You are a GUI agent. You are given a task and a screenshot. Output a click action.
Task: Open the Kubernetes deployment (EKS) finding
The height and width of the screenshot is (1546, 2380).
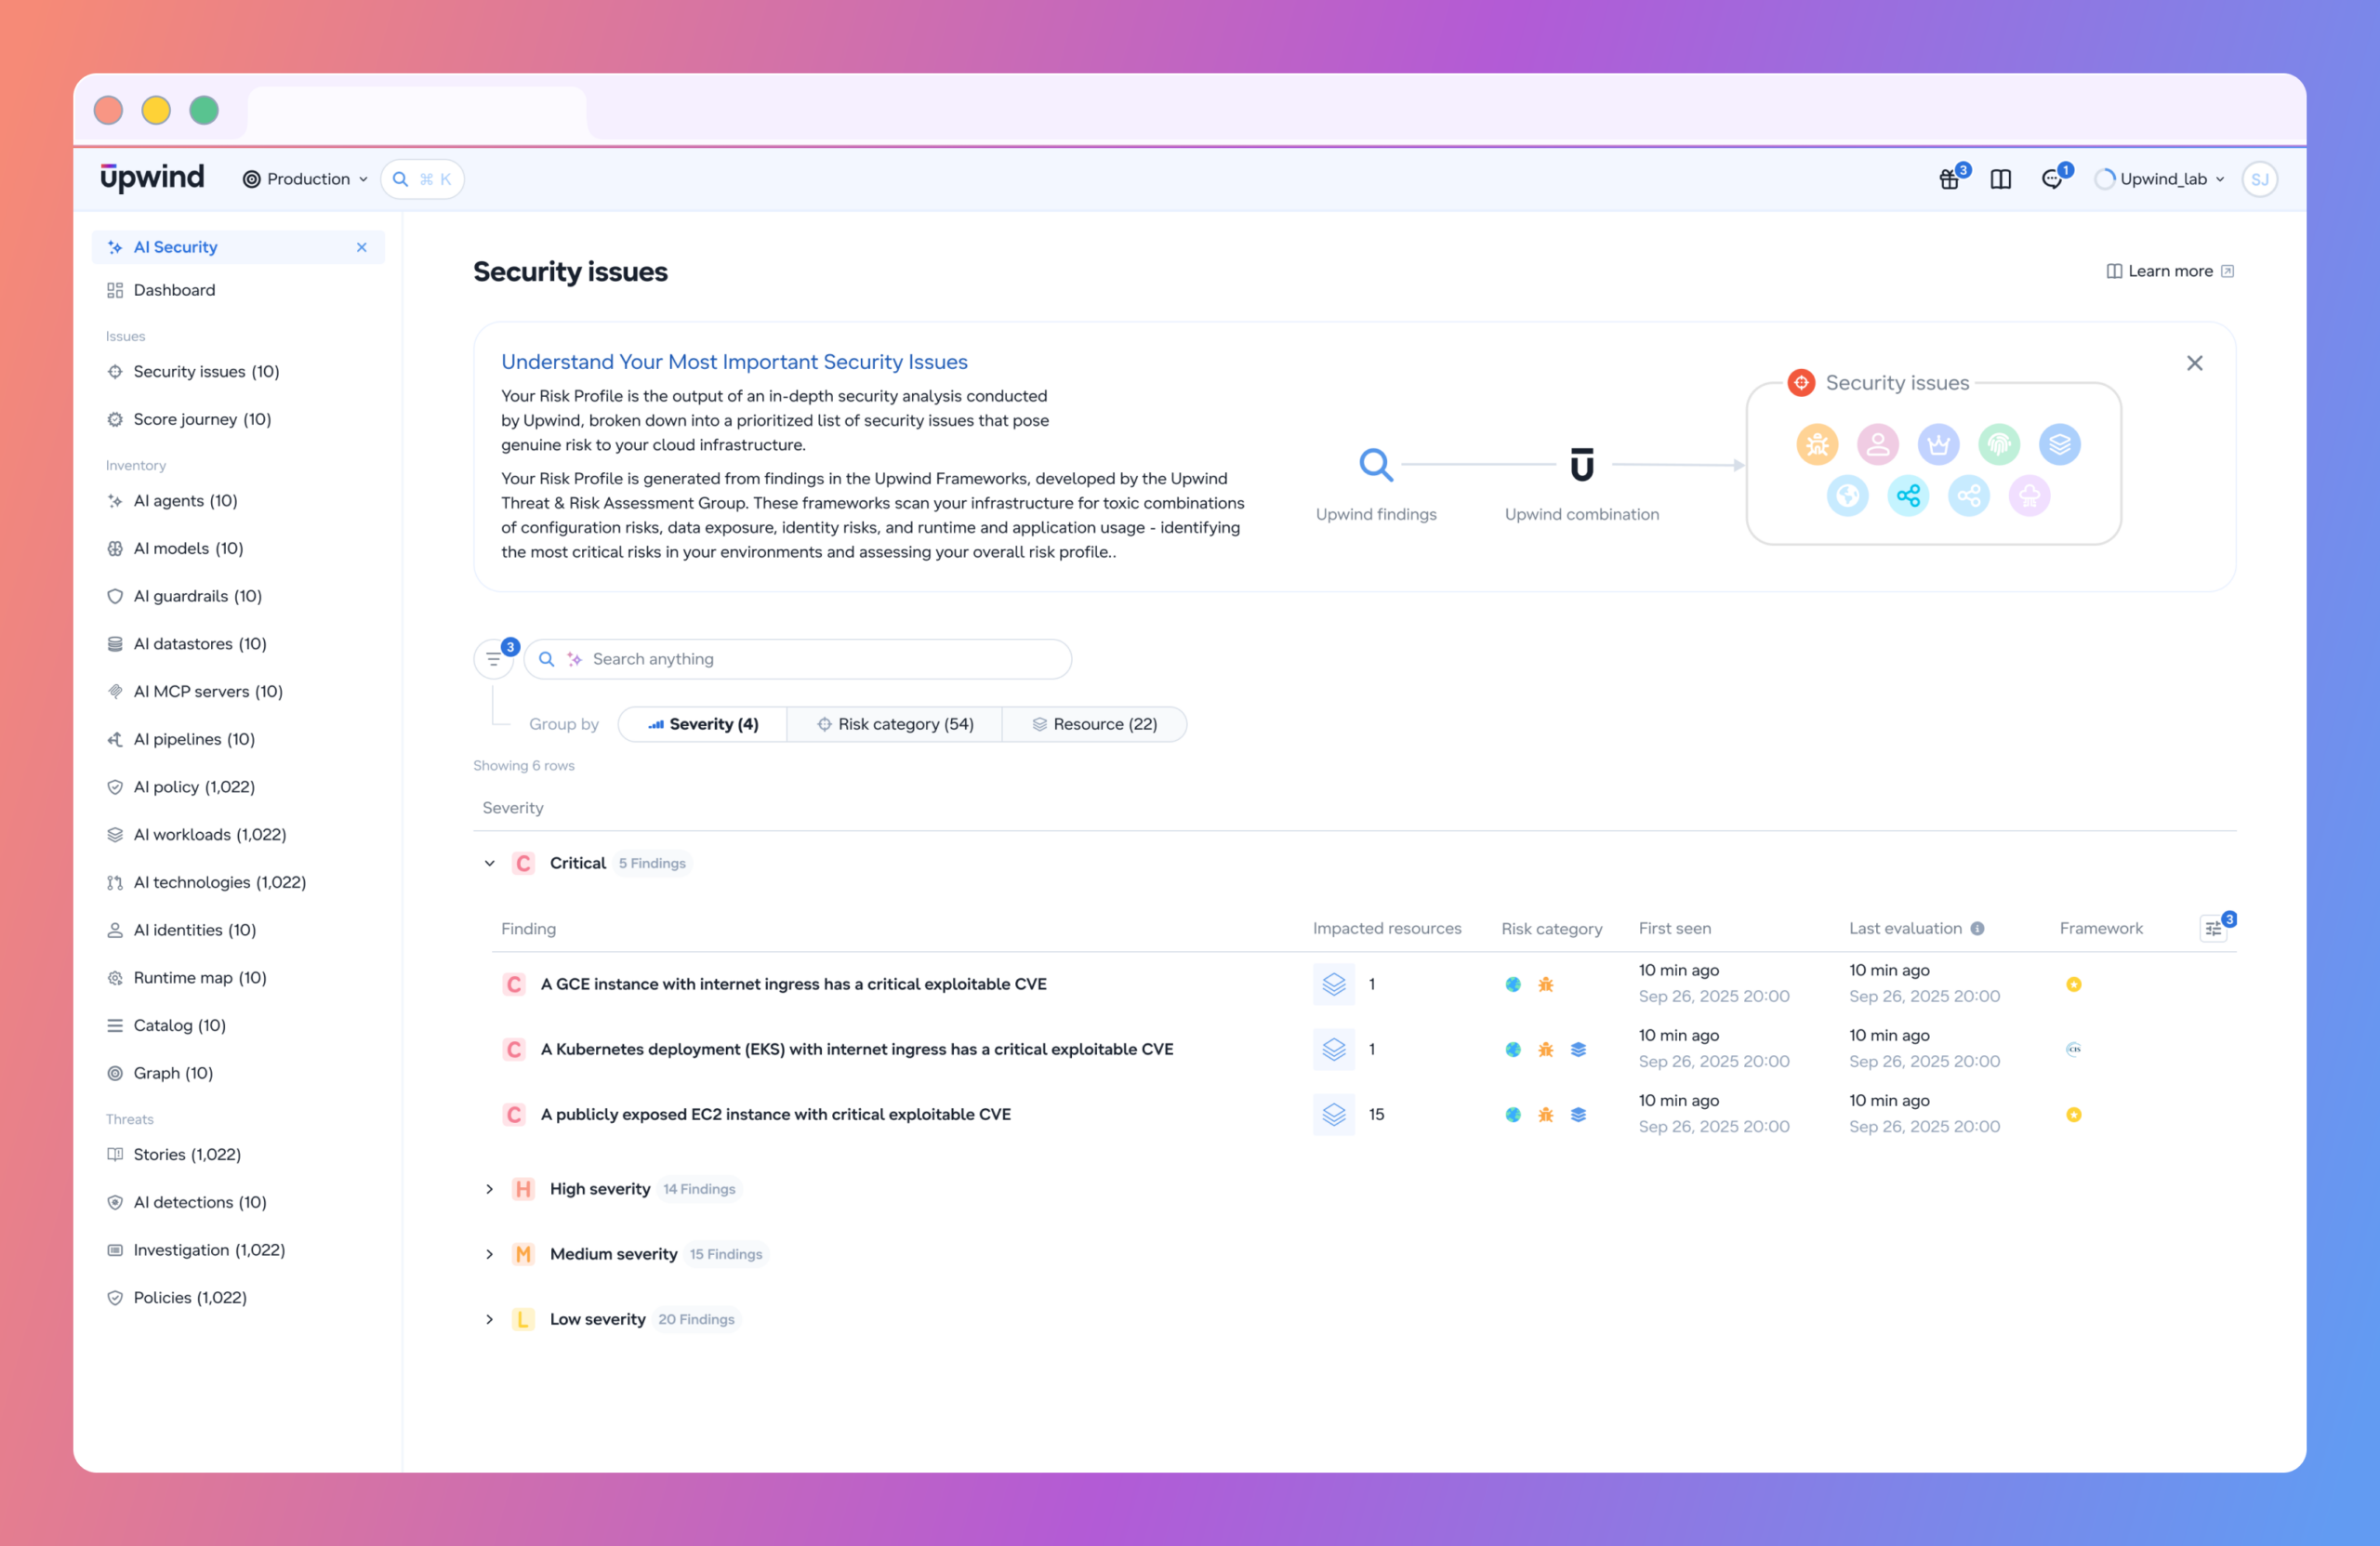857,1050
